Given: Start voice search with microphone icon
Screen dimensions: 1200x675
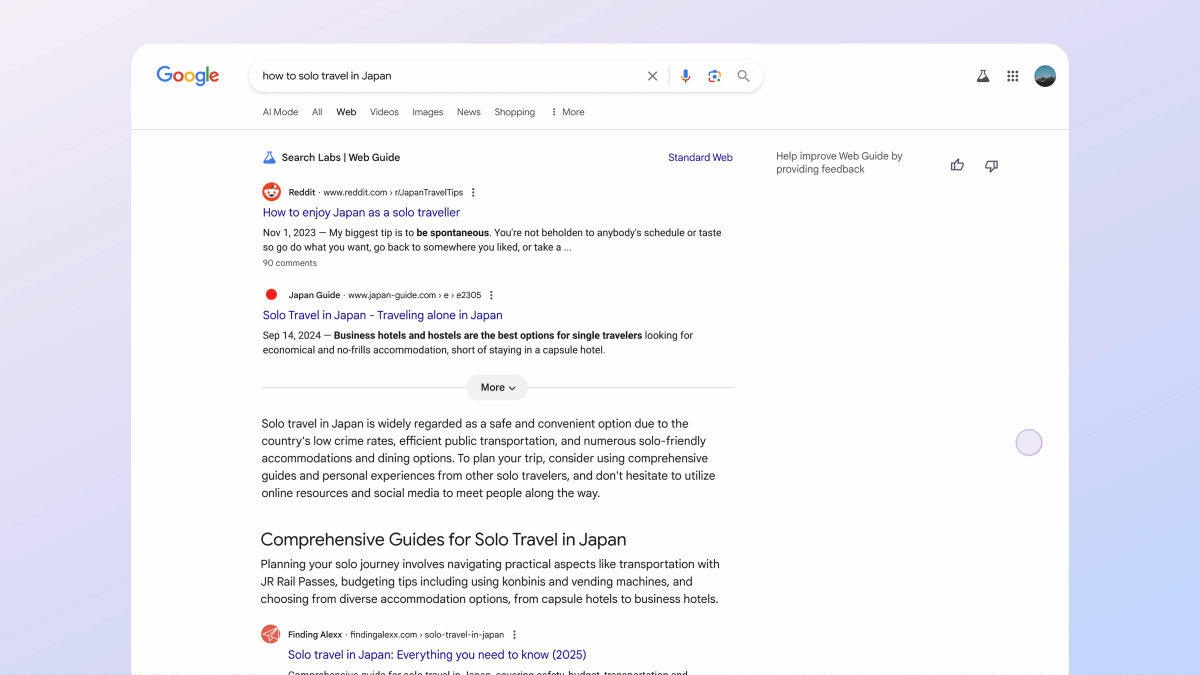Looking at the screenshot, I should (685, 76).
